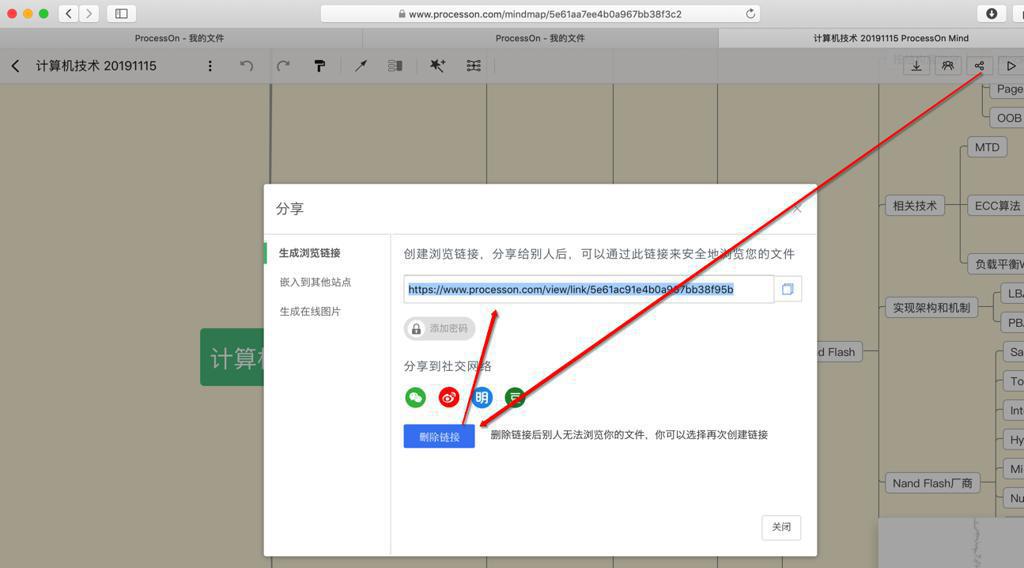
Task: Reload page with refresh icon
Action: [750, 14]
